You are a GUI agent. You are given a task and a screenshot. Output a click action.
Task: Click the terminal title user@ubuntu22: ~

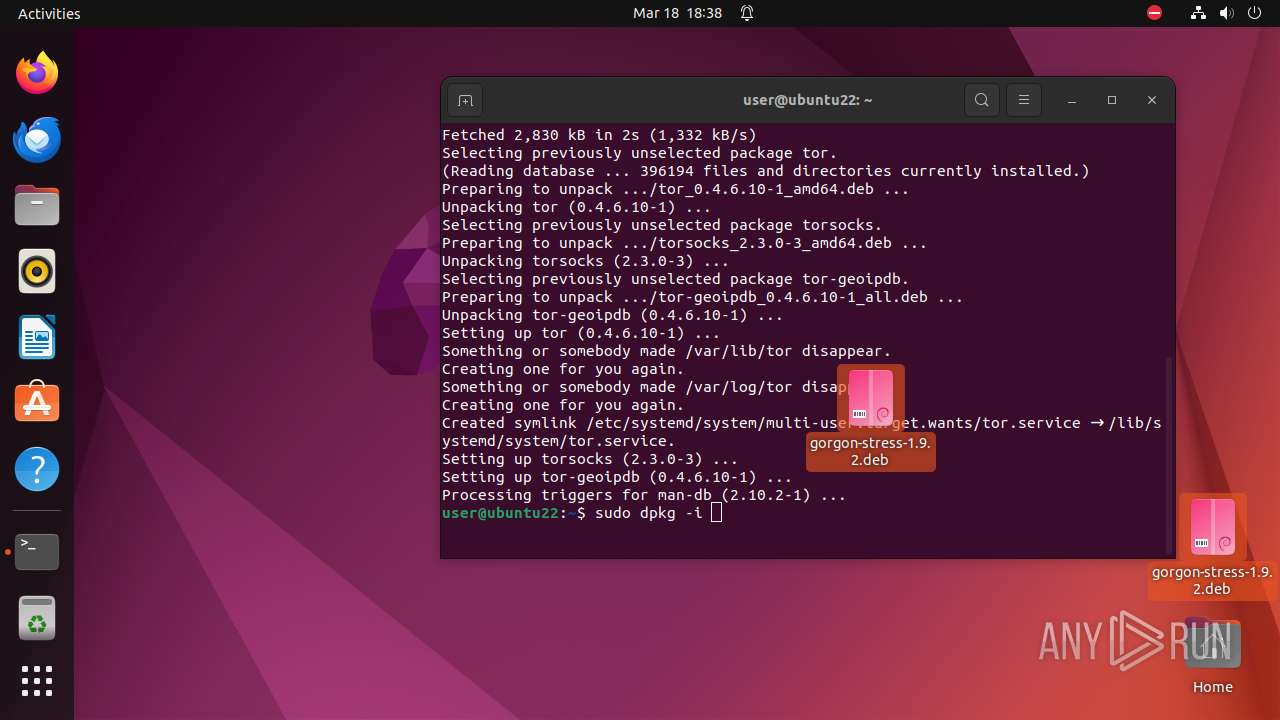pos(808,100)
